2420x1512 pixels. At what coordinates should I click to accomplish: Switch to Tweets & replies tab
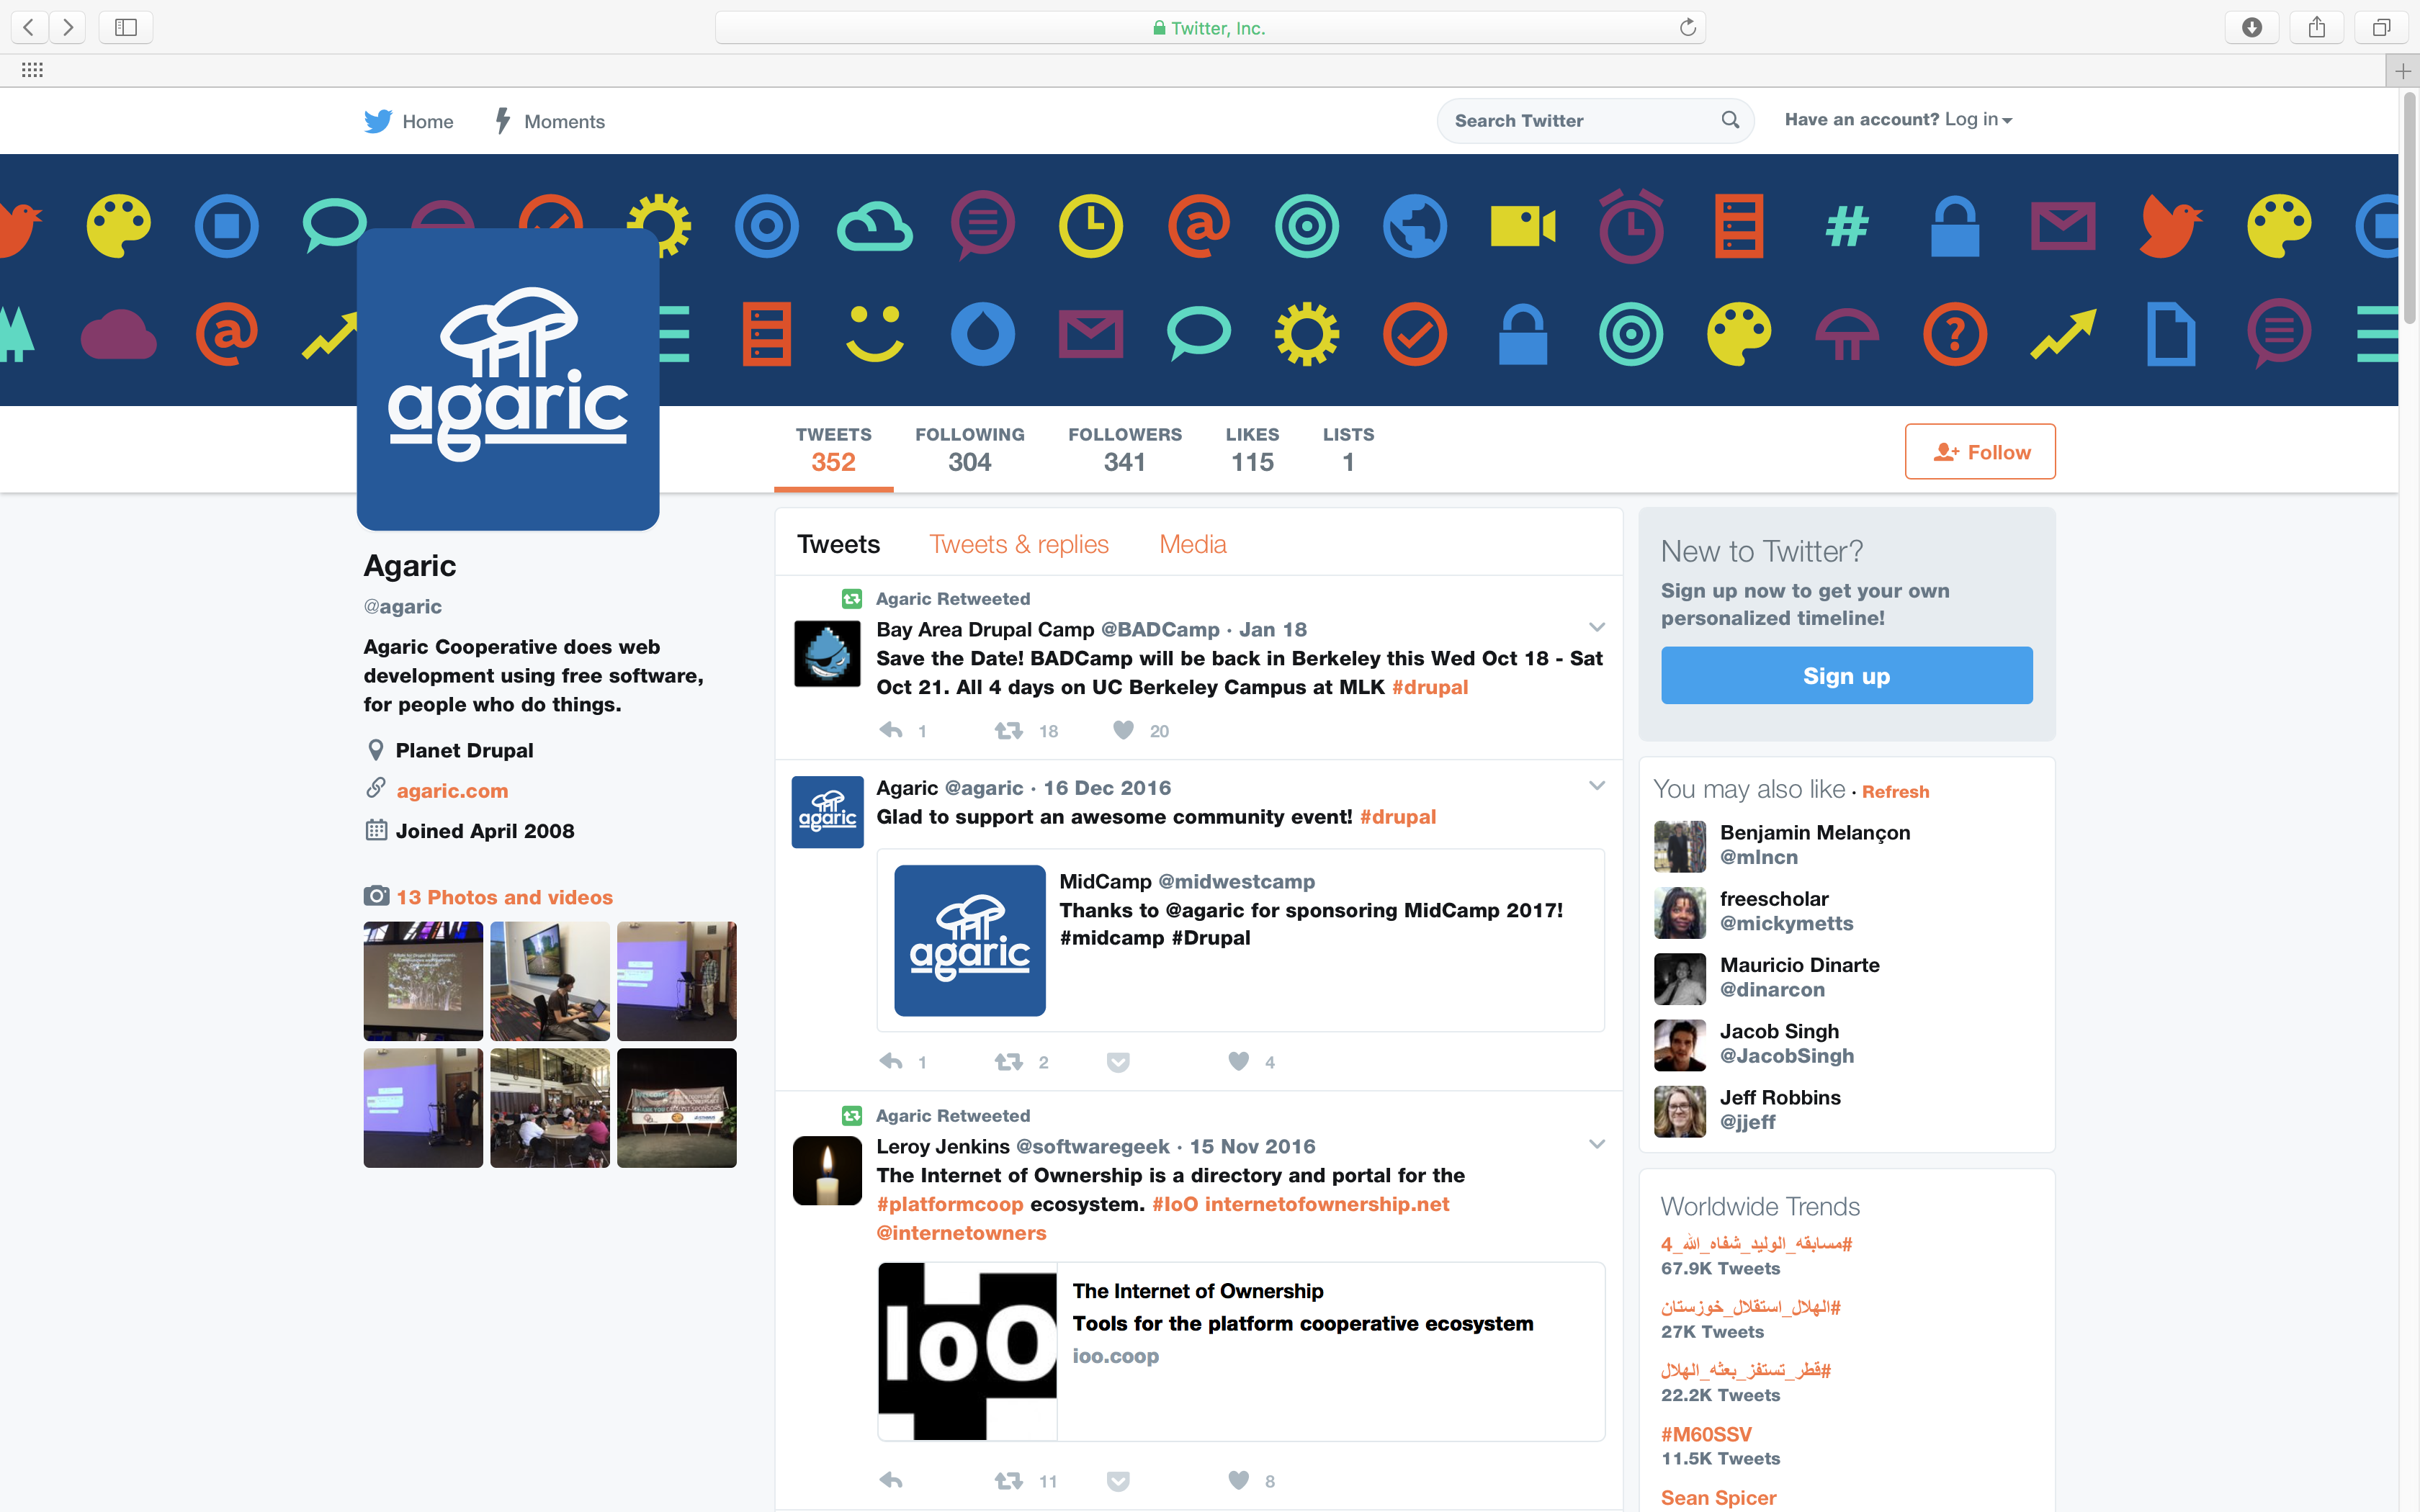pos(1019,544)
